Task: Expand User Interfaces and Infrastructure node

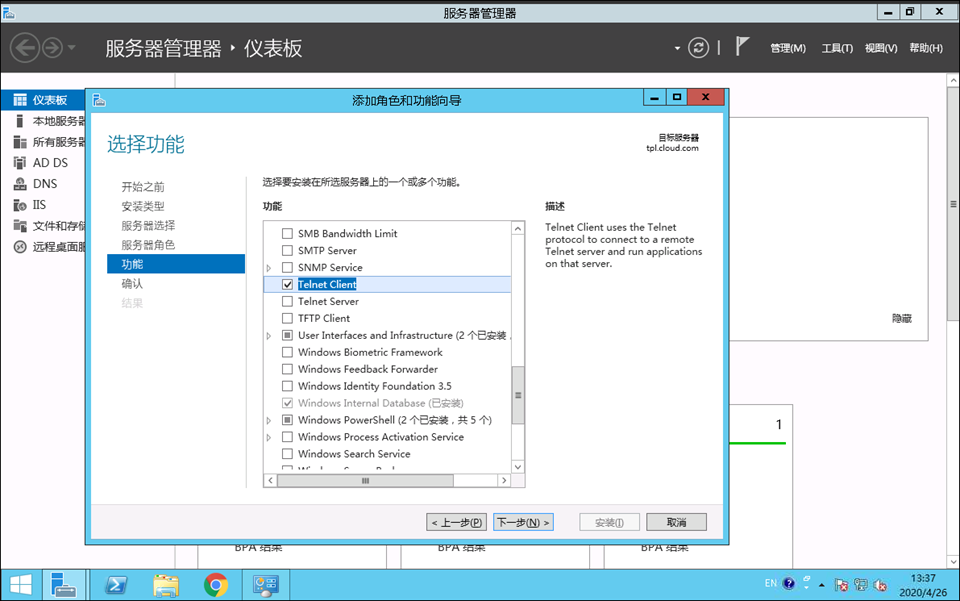Action: 269,336
